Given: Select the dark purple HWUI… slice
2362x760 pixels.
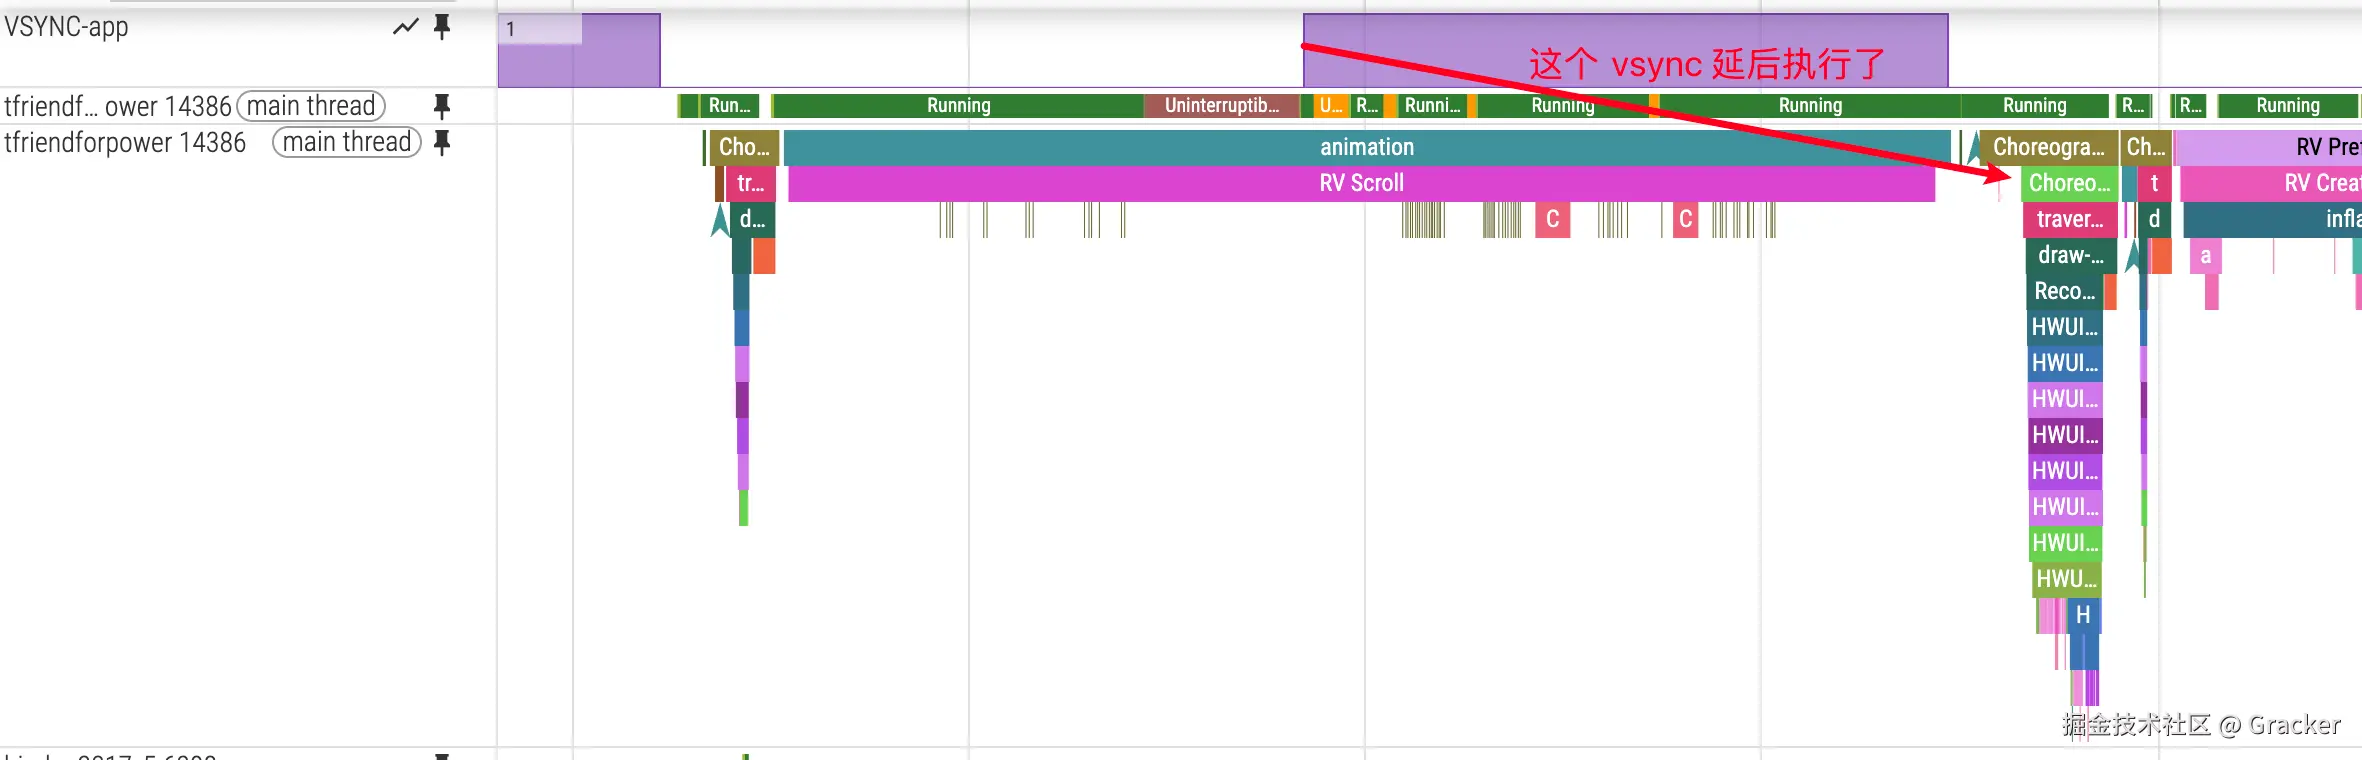Looking at the screenshot, I should point(2066,435).
